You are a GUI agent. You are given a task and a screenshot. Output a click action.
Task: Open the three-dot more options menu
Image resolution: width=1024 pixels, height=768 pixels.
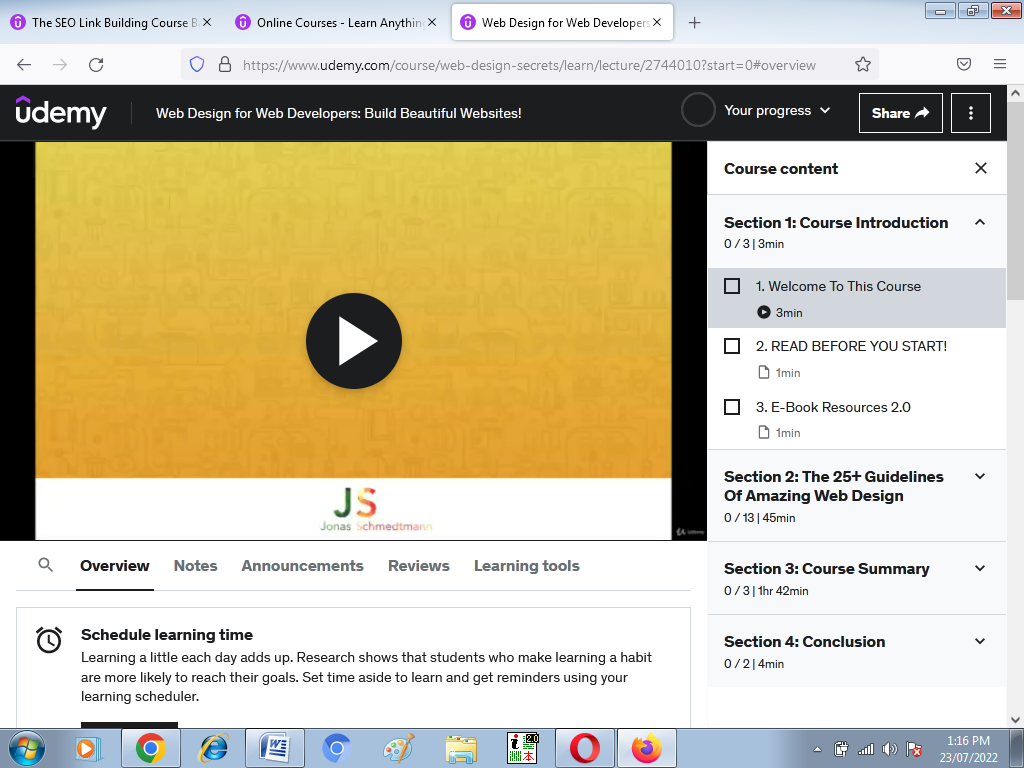pos(970,113)
